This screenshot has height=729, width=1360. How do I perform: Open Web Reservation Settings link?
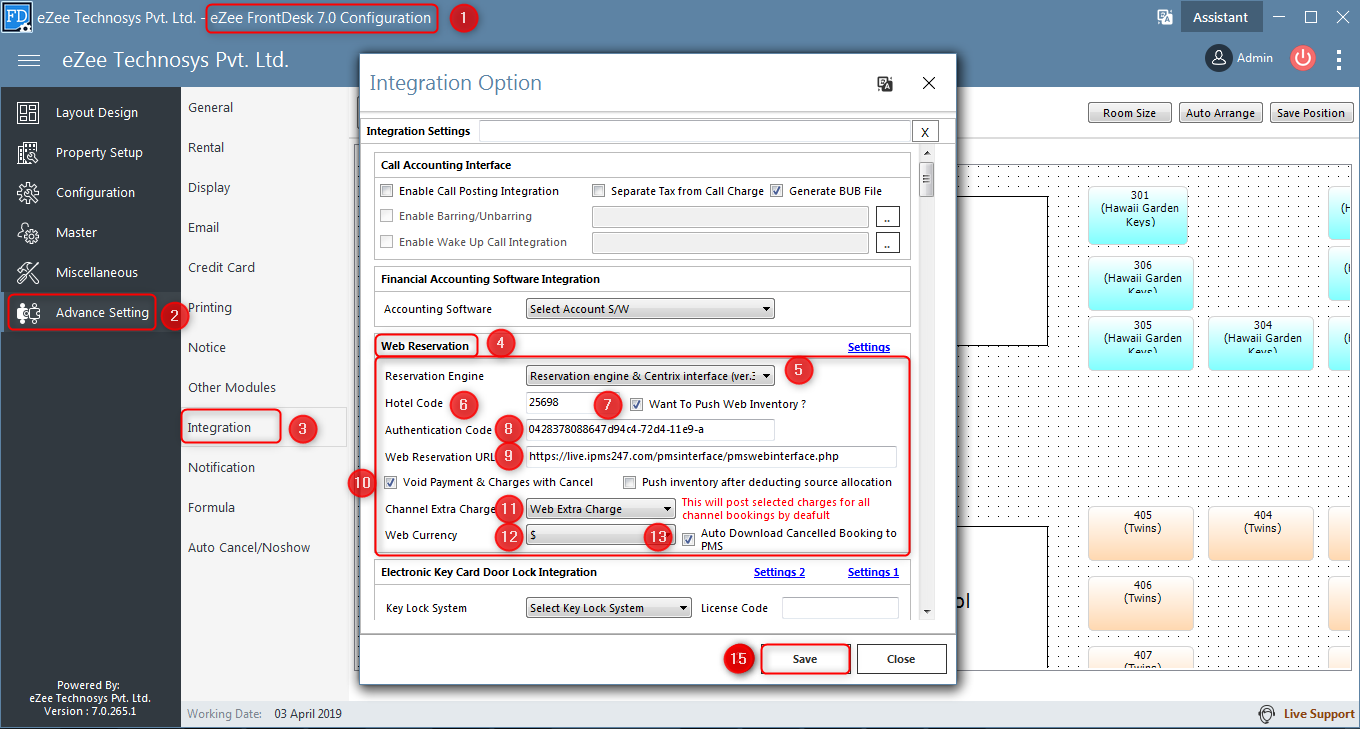click(869, 347)
